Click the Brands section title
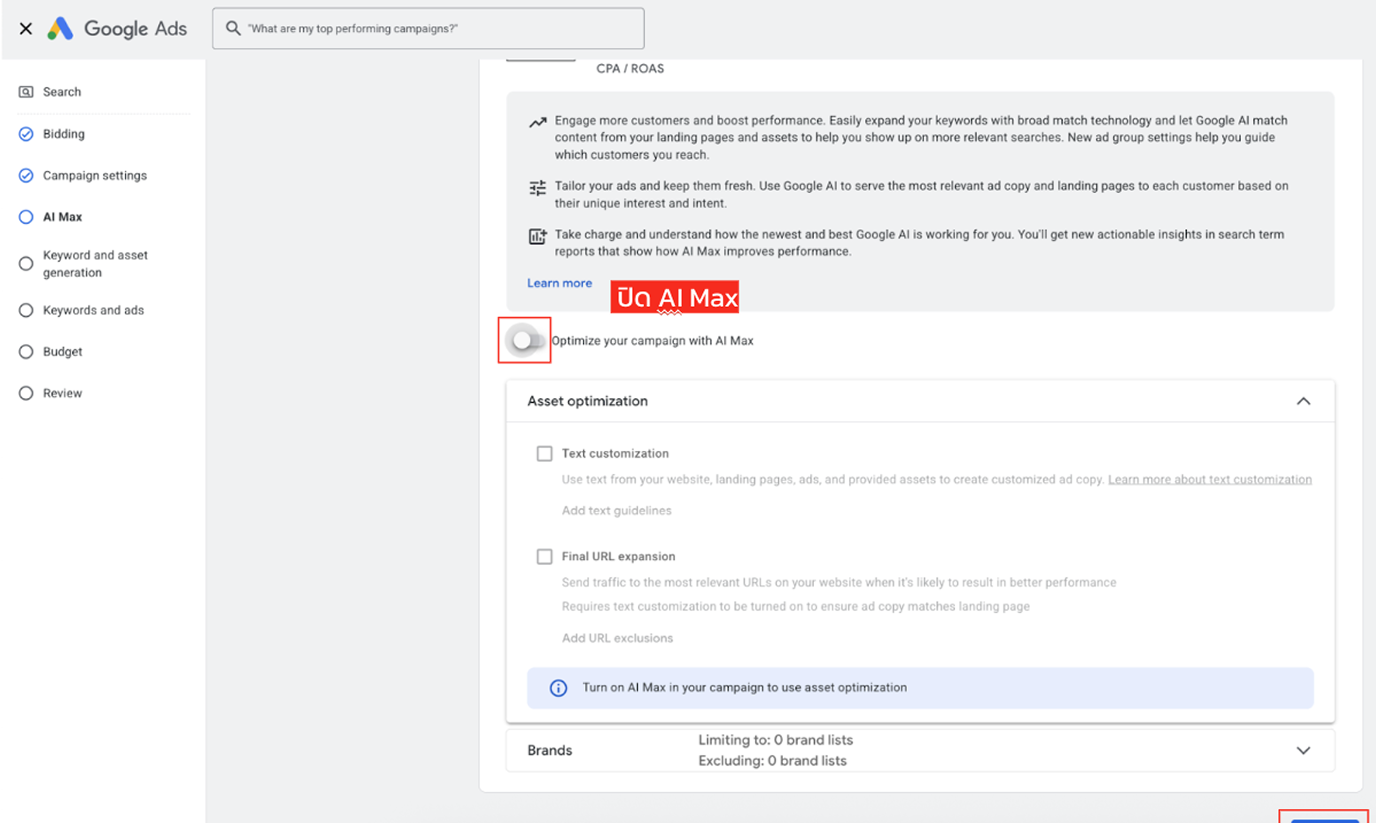This screenshot has height=823, width=1376. [x=550, y=751]
